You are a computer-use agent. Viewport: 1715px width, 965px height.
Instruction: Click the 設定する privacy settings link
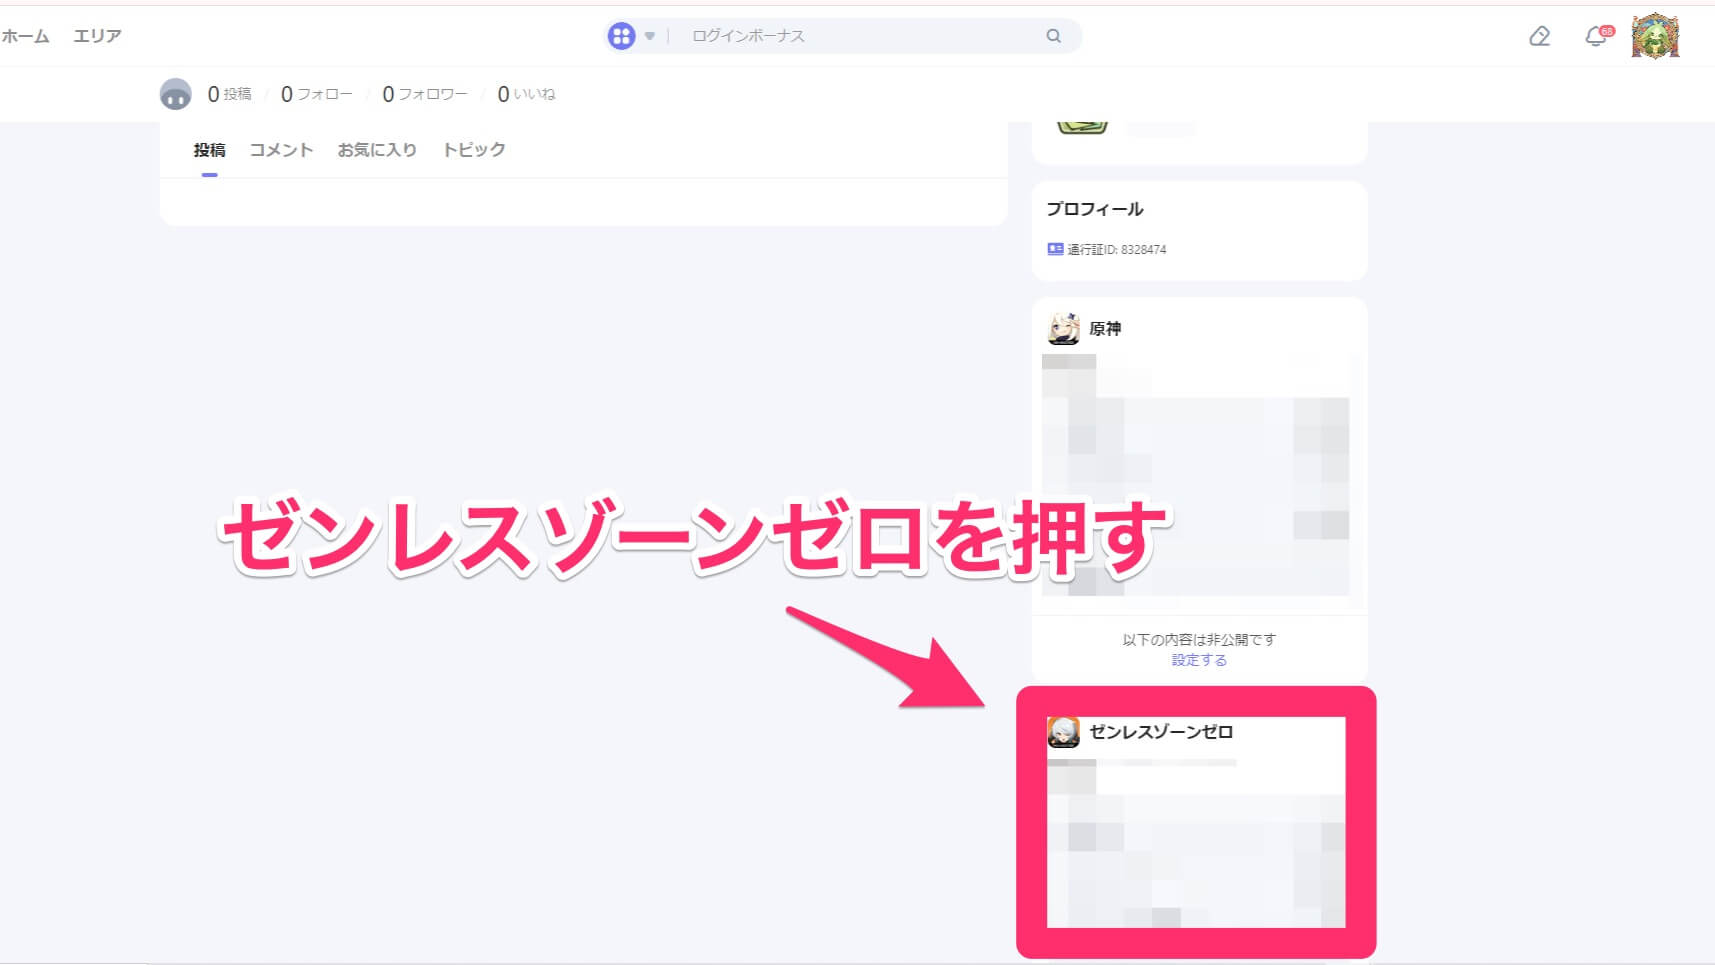click(x=1197, y=660)
